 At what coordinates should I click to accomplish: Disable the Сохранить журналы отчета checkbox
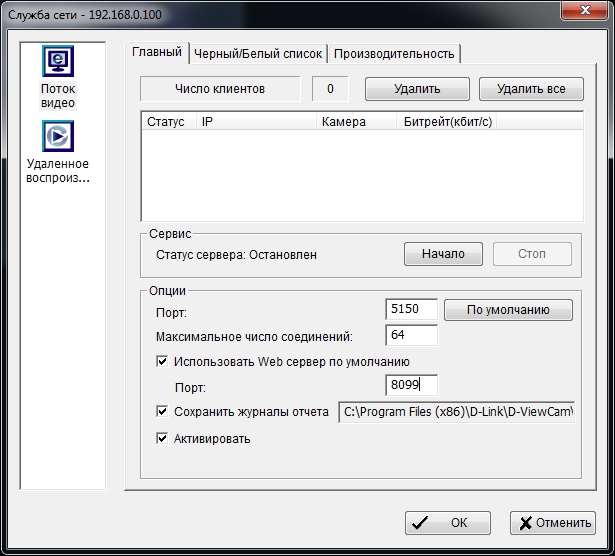pyautogui.click(x=163, y=411)
